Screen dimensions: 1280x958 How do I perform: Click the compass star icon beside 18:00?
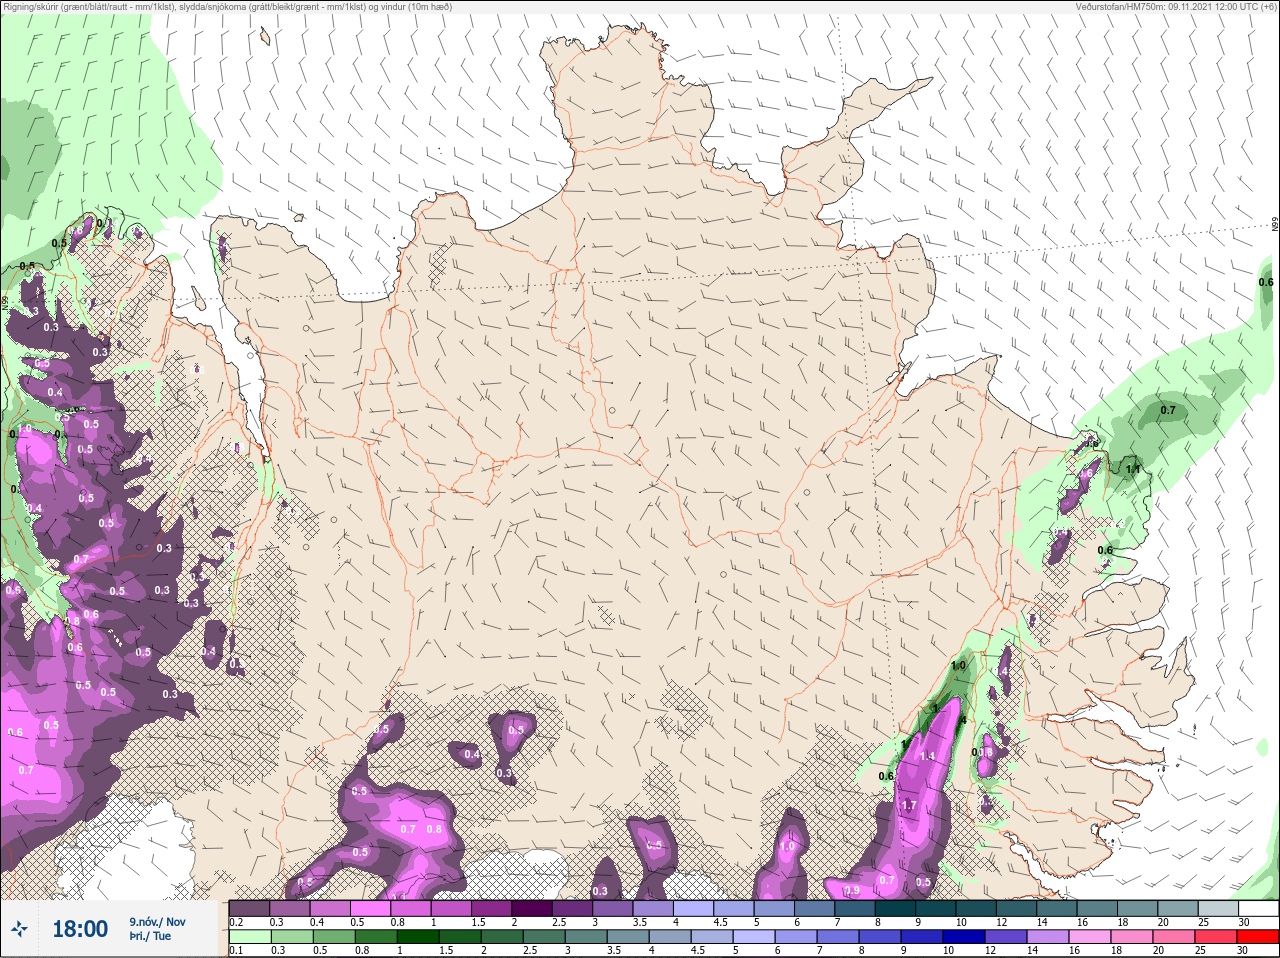tap(19, 929)
